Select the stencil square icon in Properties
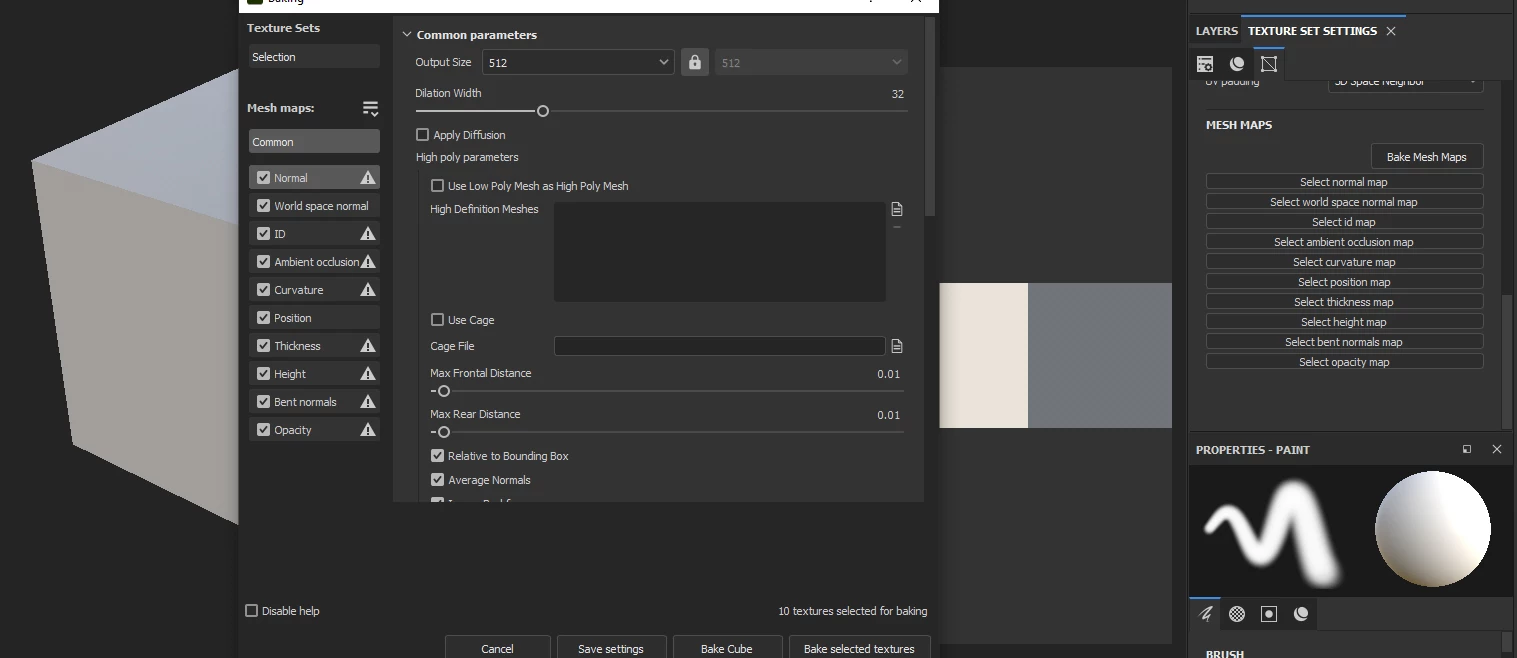Screen dimensions: 1517x658 pyautogui.click(x=1269, y=613)
